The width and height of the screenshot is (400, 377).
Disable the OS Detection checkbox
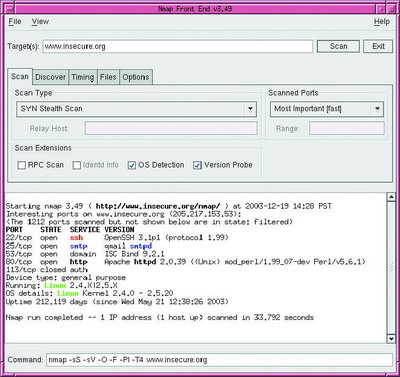(132, 165)
